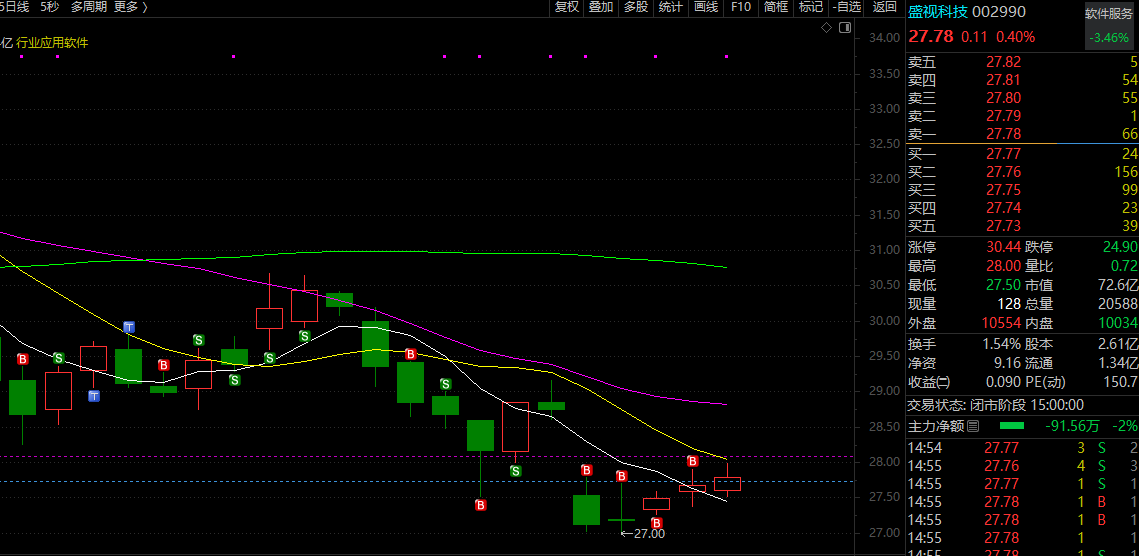Click the 涨停 limit-up value 30.44
The image size is (1139, 556).
point(1002,248)
